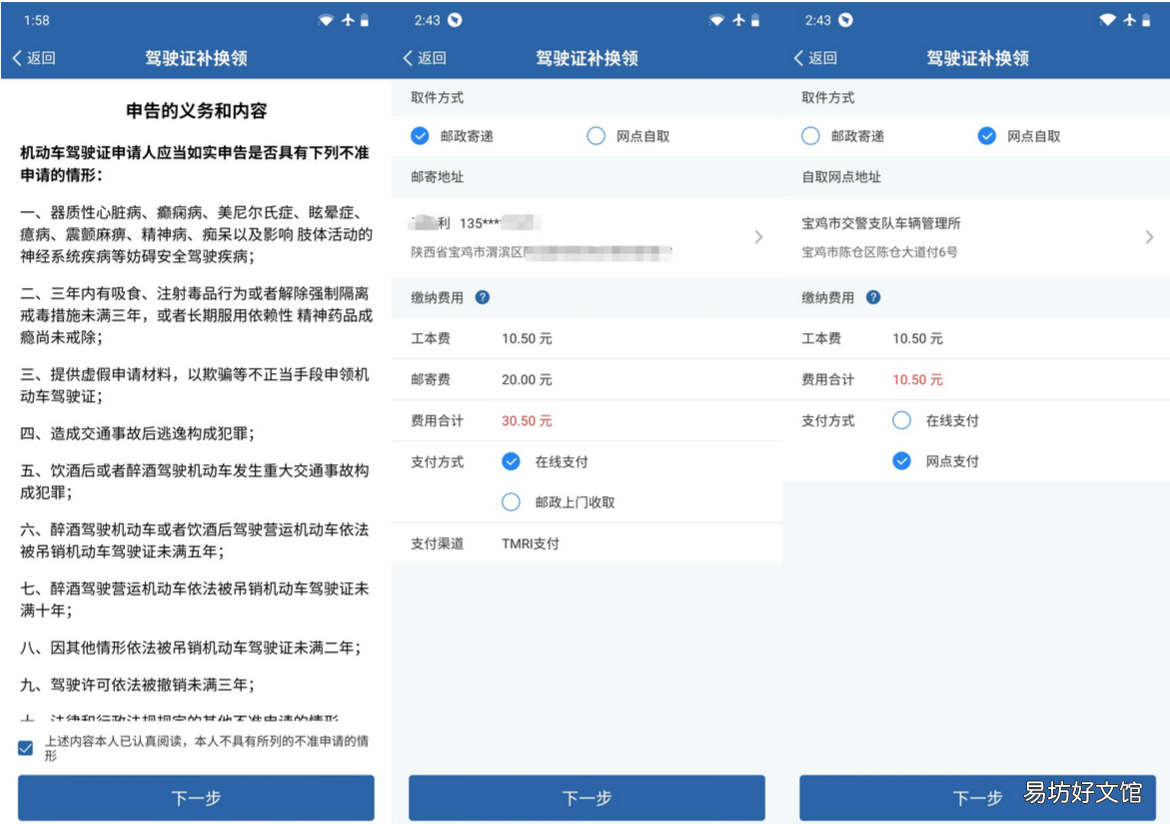The height and width of the screenshot is (824, 1170).
Task: Tap the 20.00 元 postage fee value
Action: click(x=527, y=380)
